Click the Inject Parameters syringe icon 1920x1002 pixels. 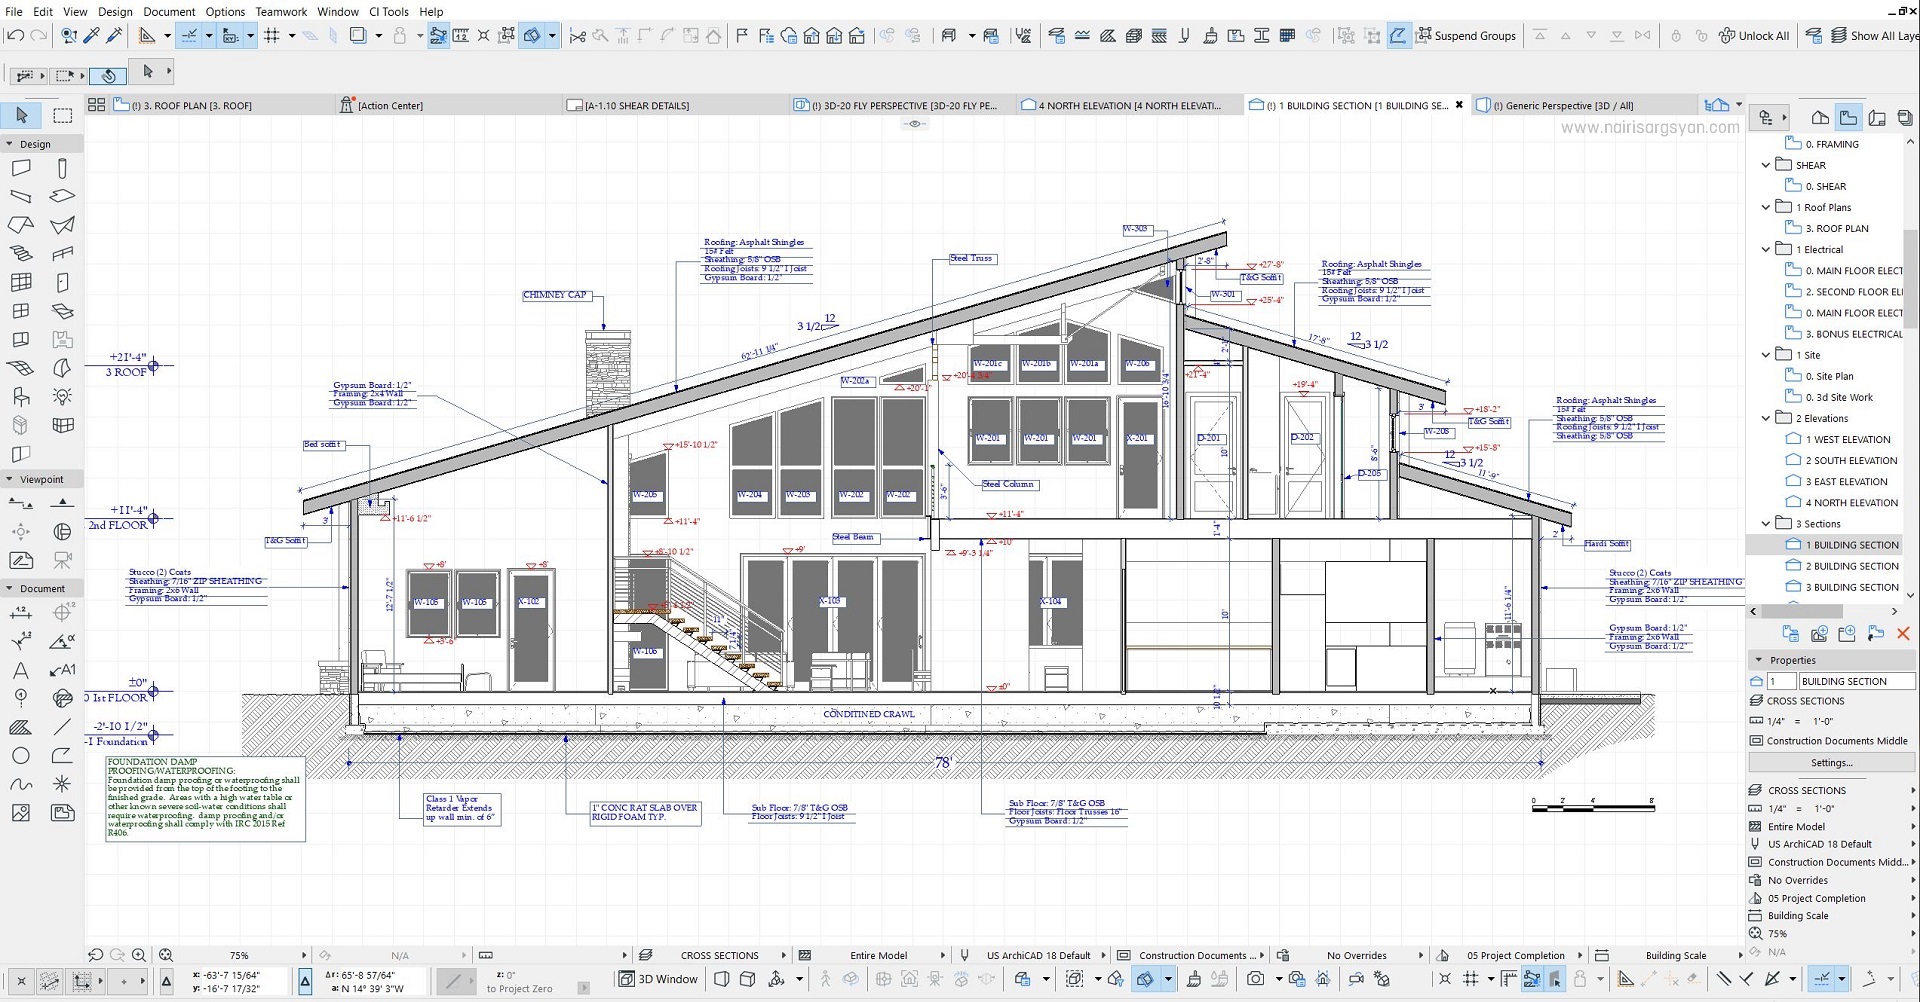click(x=114, y=36)
